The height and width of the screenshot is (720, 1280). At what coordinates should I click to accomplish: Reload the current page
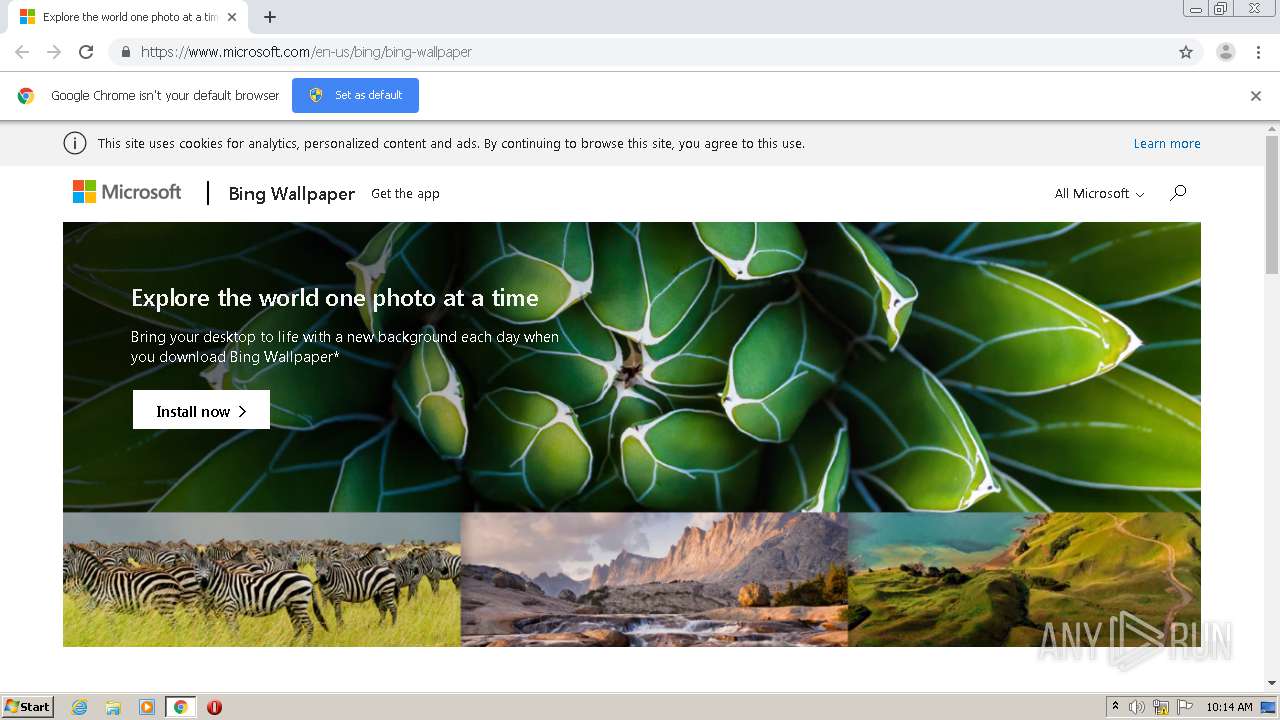86,52
